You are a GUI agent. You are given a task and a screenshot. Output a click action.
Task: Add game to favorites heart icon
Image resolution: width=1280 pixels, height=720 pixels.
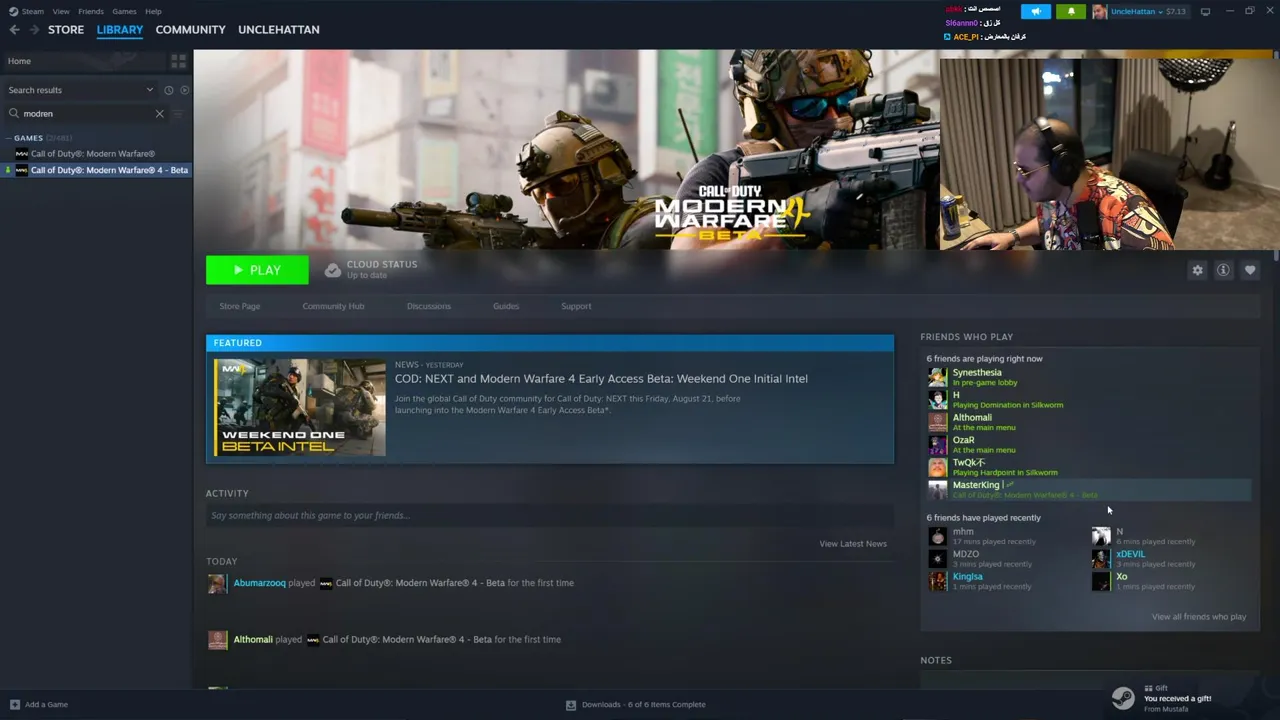point(1250,270)
